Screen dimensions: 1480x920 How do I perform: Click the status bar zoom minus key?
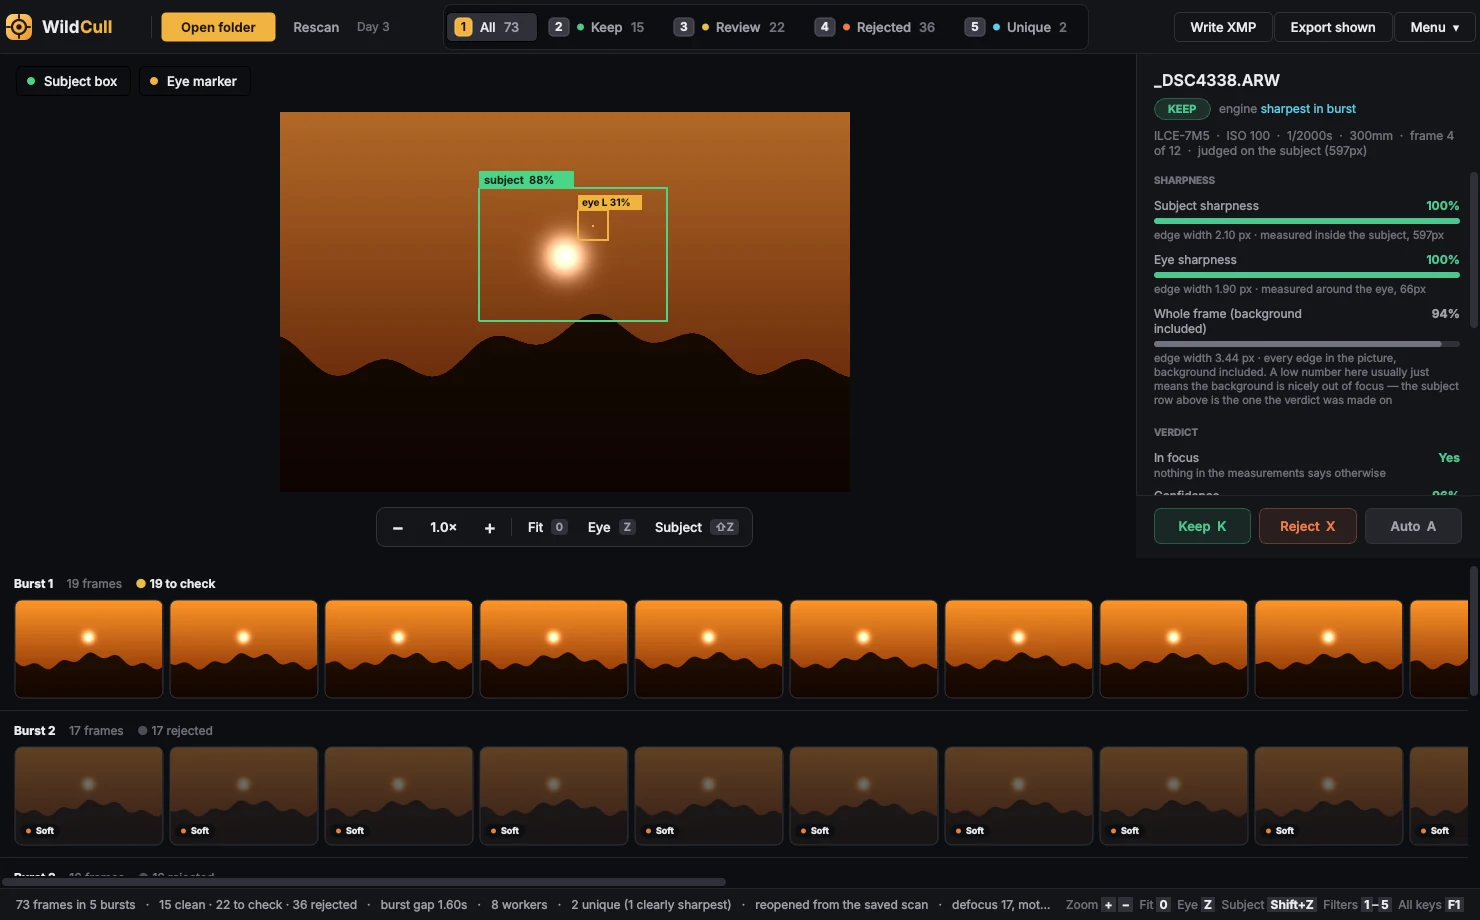coord(1125,904)
